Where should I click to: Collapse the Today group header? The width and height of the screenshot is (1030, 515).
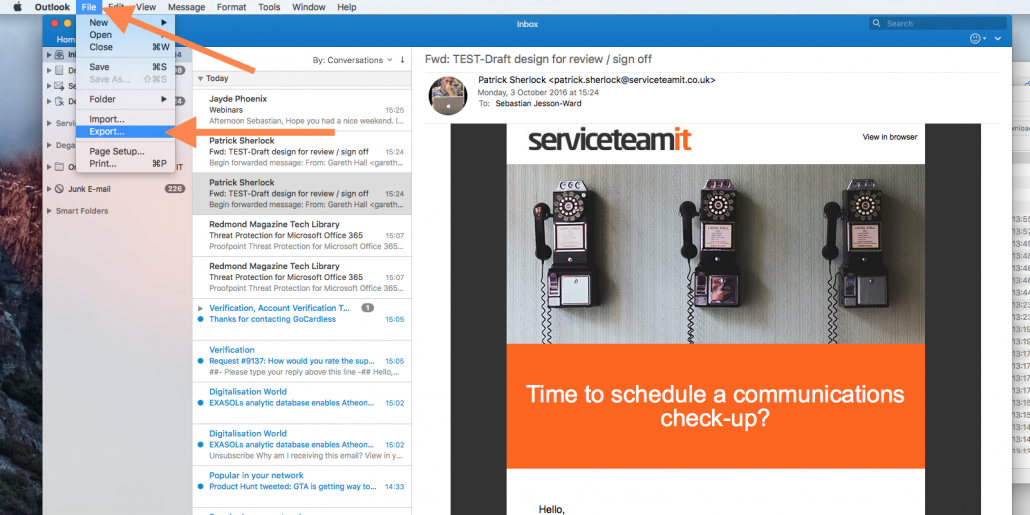coord(201,78)
